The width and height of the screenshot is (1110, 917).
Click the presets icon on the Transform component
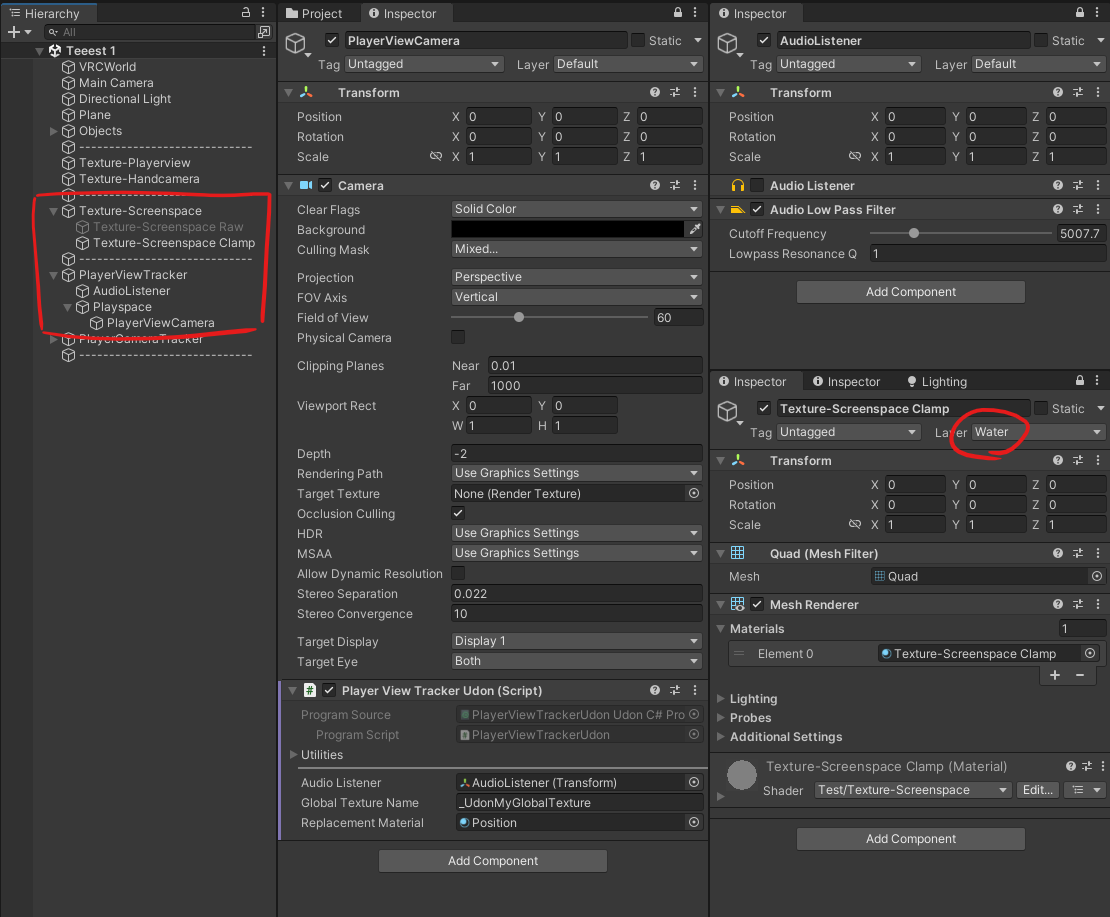[673, 92]
